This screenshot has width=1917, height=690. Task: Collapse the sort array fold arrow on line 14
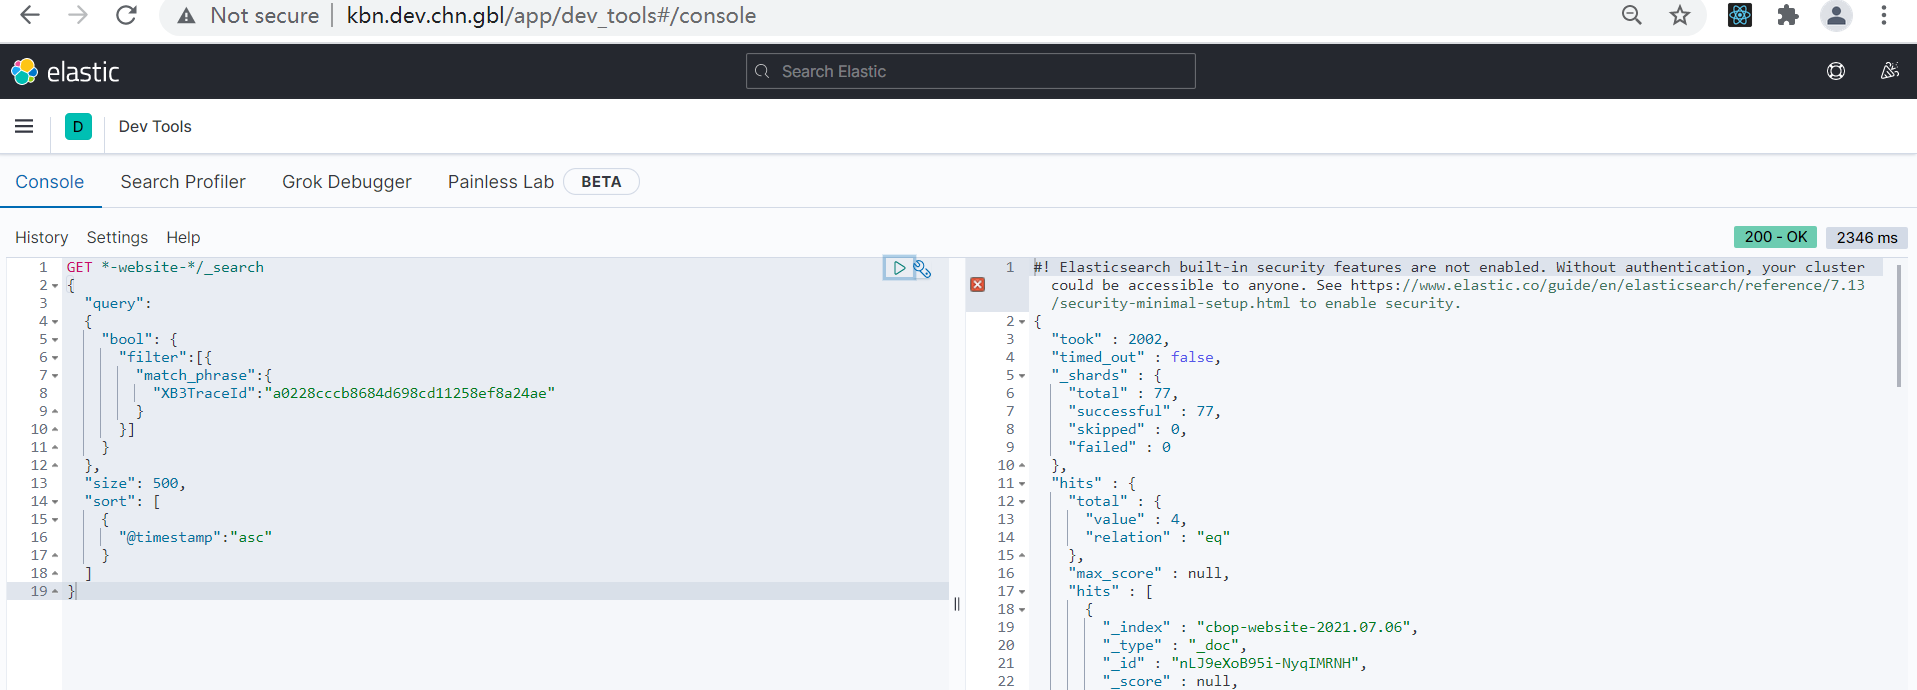pos(55,502)
